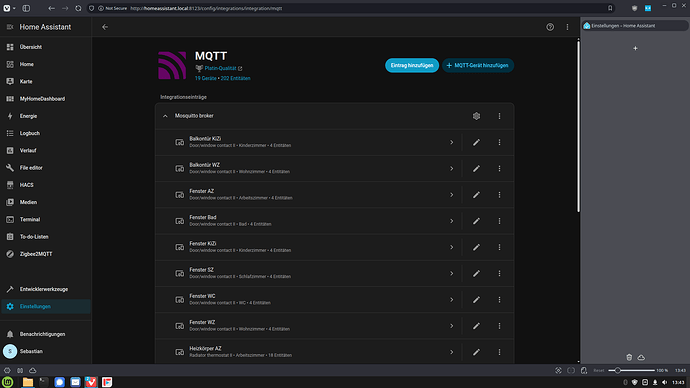Open the Platin-Qualität link
Screen dimensions: 690x388
tap(220, 69)
